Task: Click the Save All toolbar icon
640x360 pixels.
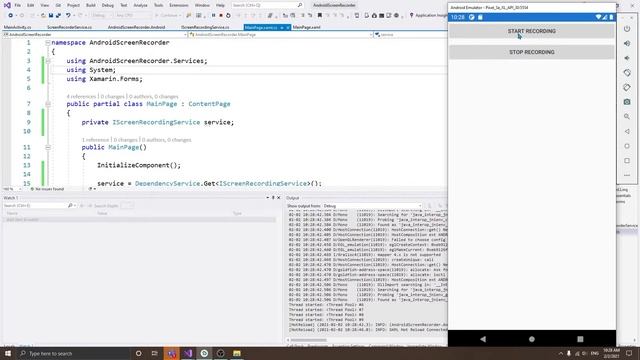Action: click(58, 16)
